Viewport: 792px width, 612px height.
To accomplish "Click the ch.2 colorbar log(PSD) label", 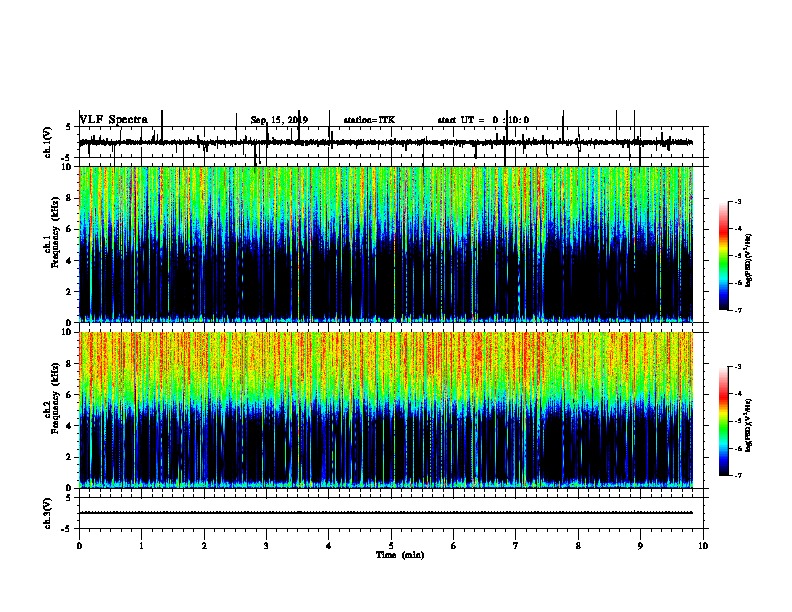I will [749, 425].
